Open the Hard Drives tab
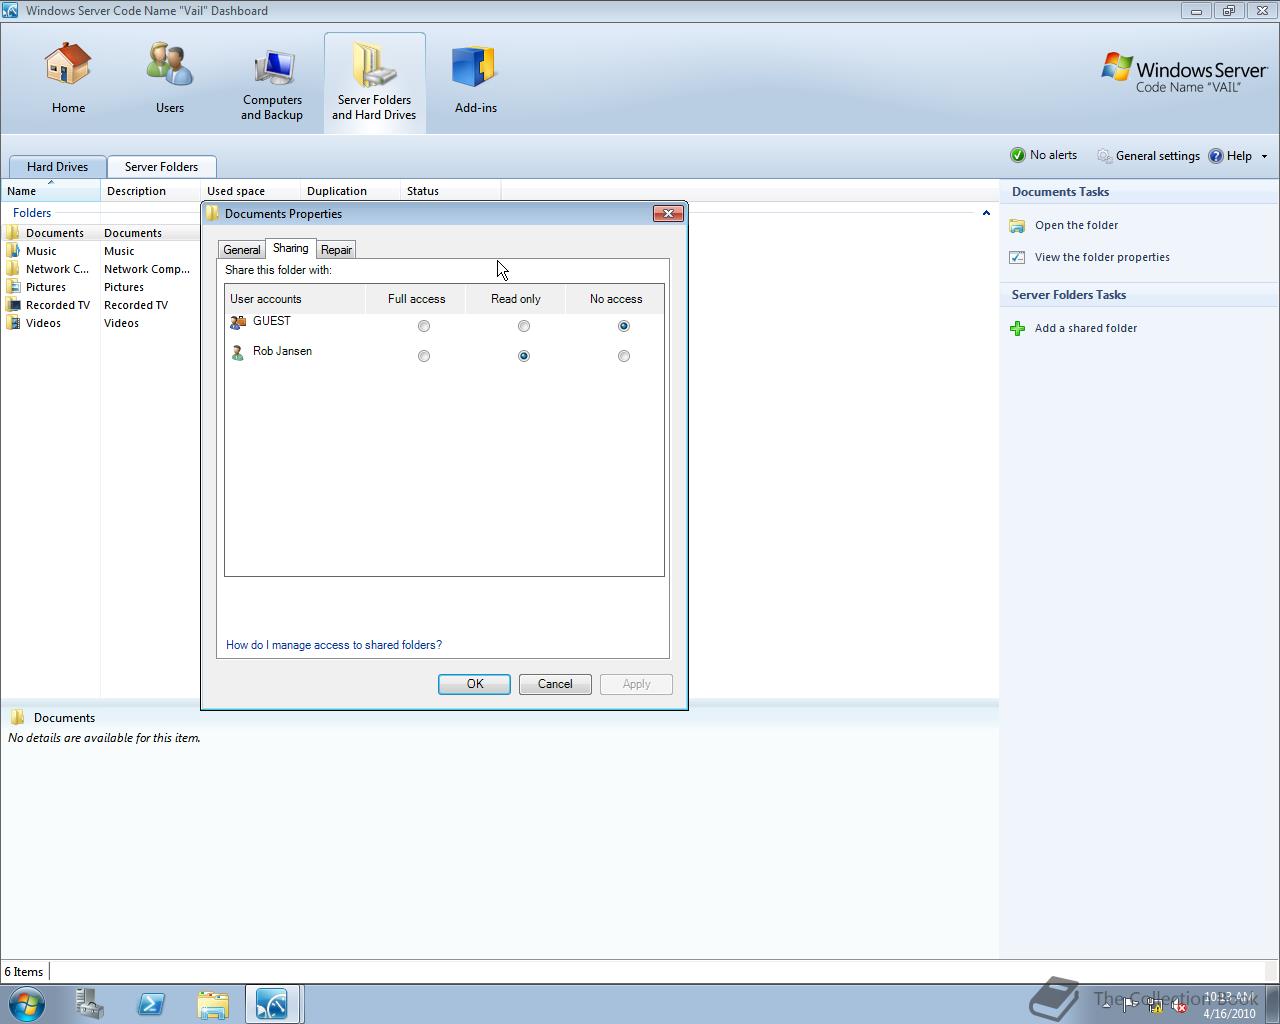1280x1024 pixels. point(57,167)
